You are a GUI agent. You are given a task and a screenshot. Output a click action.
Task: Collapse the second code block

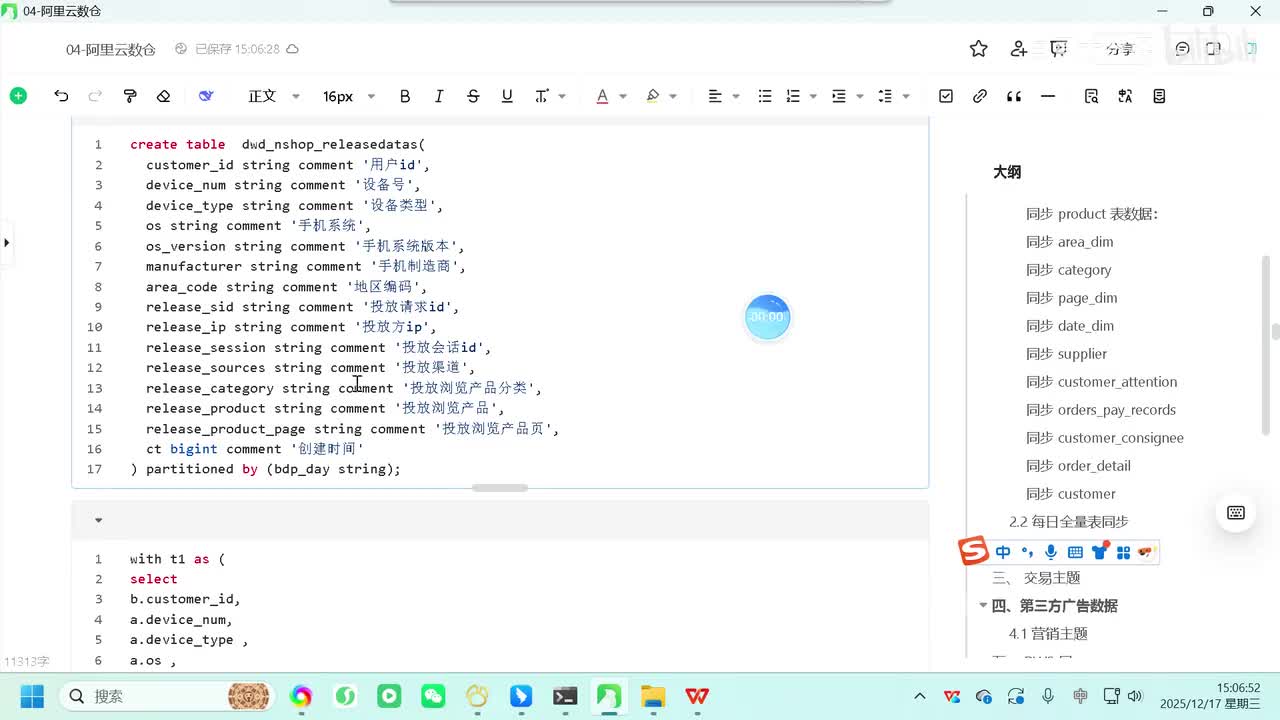coord(98,520)
